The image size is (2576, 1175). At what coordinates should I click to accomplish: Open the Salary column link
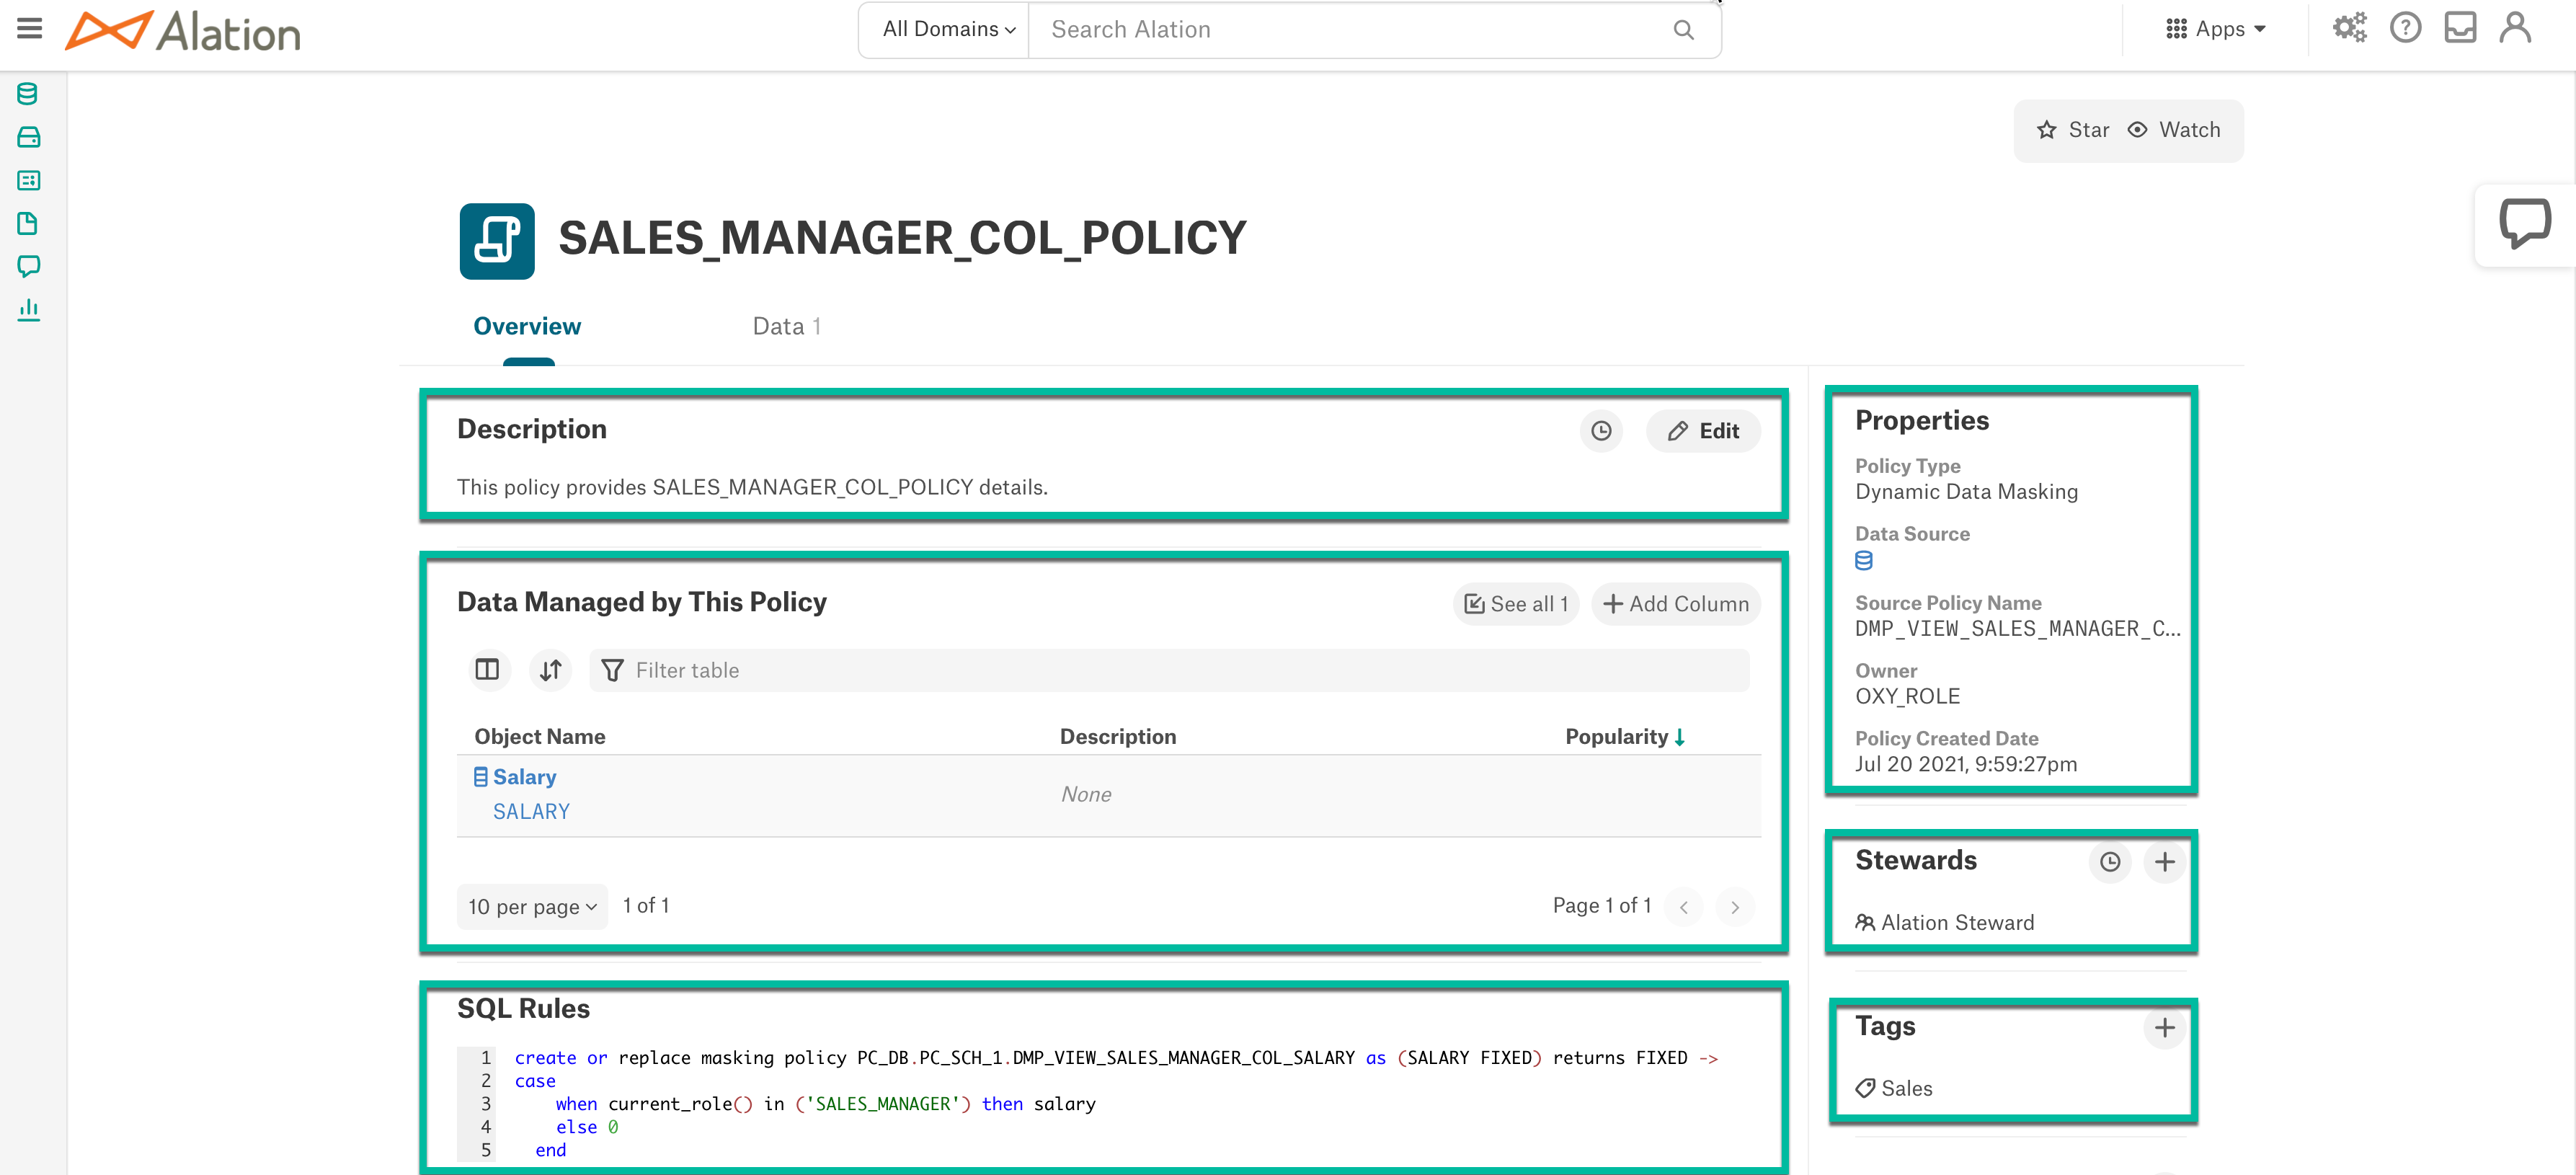(523, 777)
